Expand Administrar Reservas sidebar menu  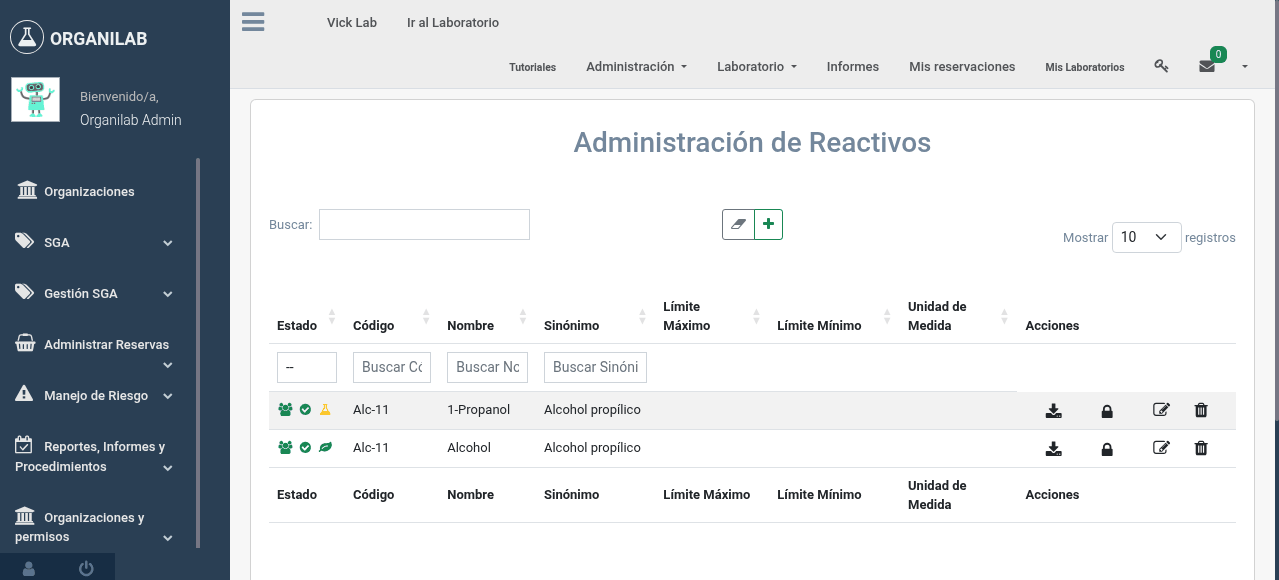coord(95,352)
